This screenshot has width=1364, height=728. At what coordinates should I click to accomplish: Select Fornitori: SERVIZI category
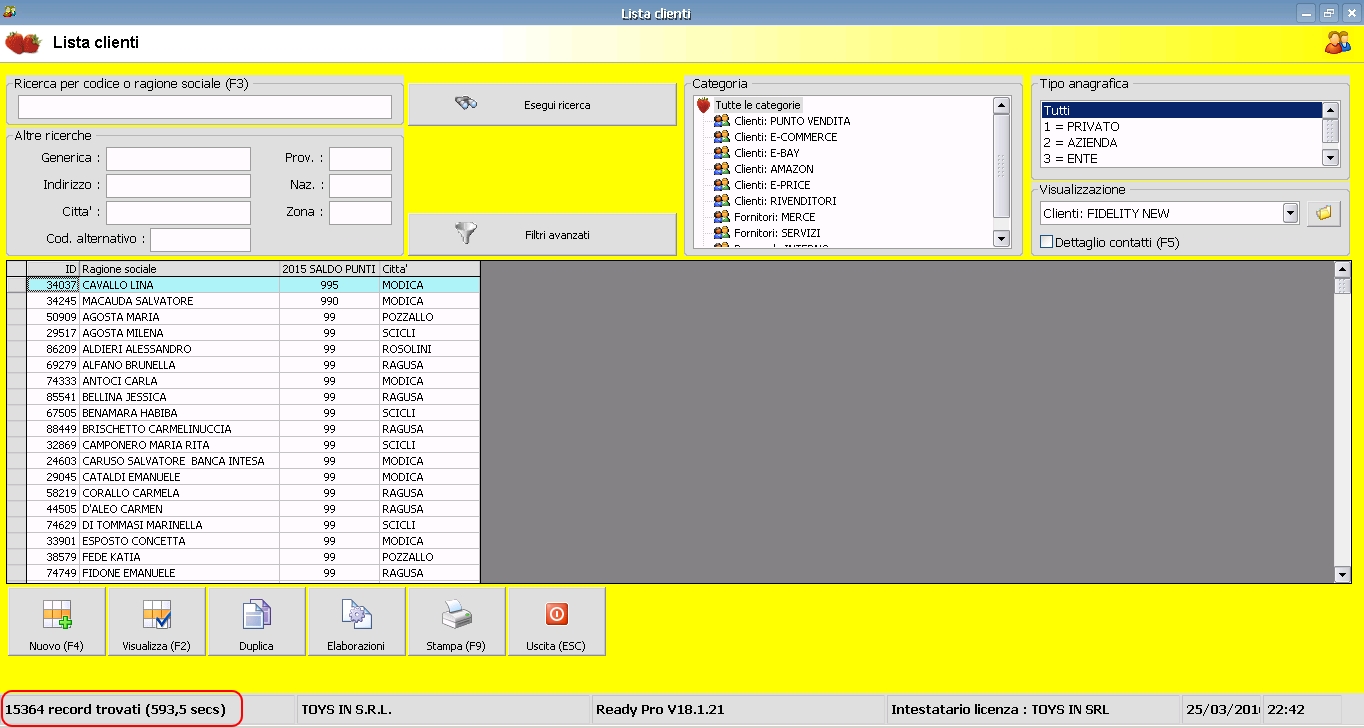point(777,233)
